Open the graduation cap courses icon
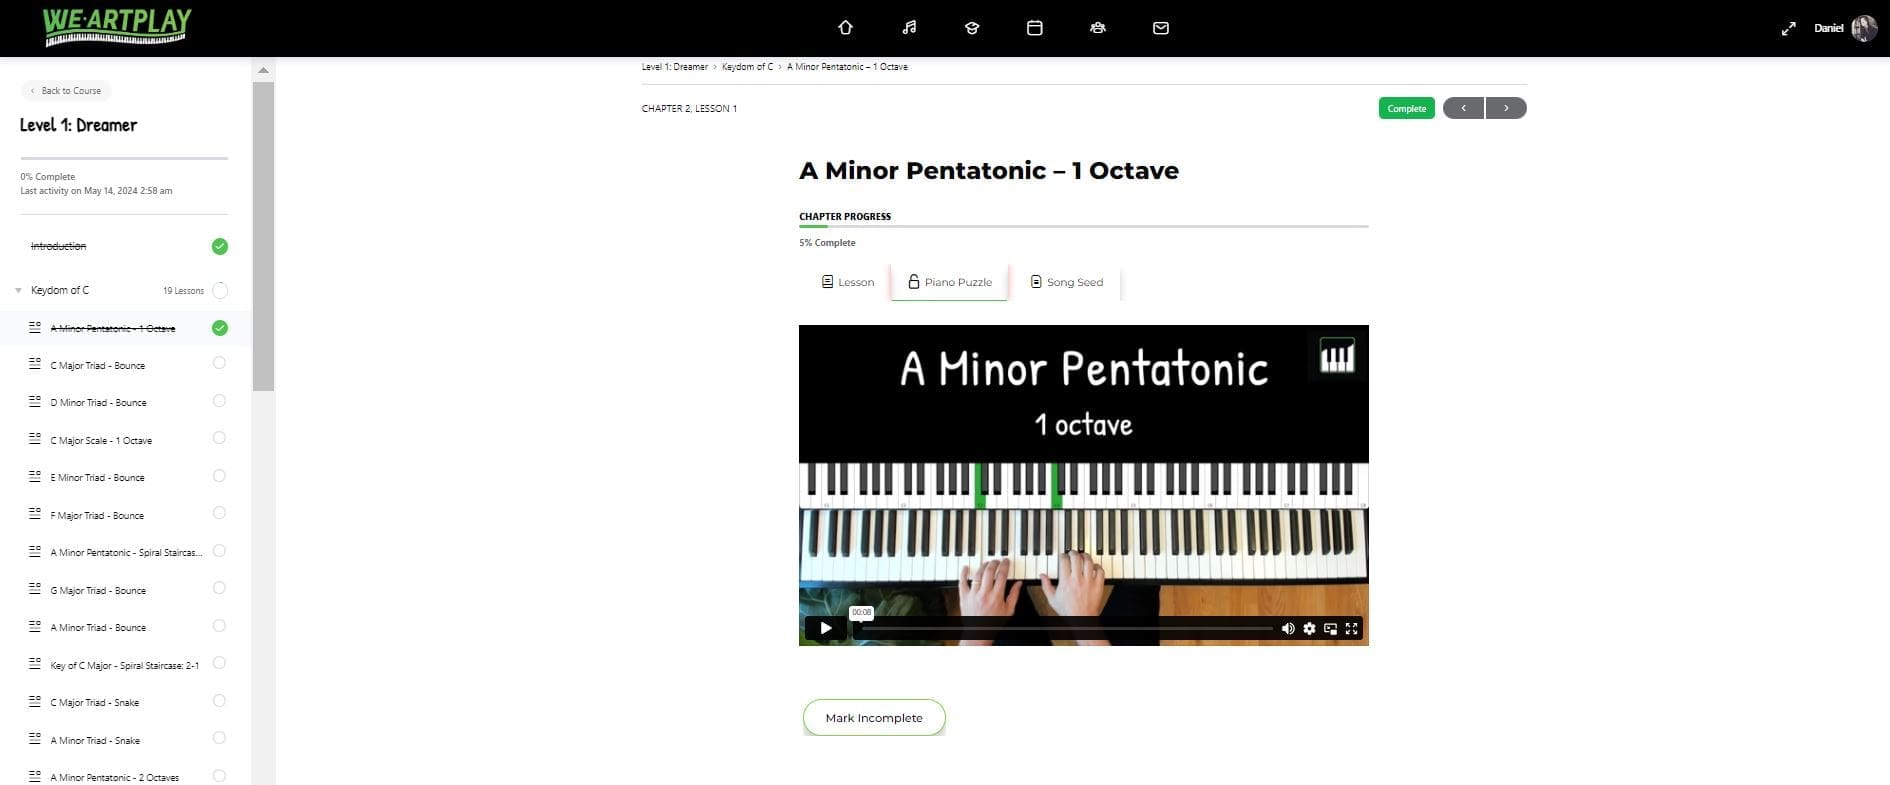 (971, 28)
